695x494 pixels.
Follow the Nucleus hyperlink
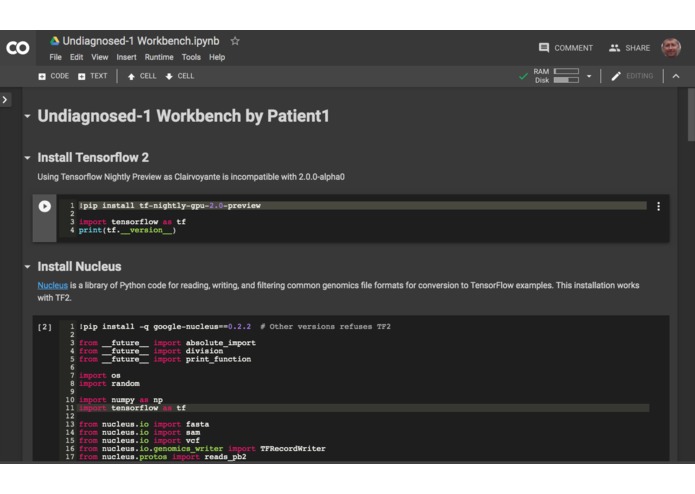(x=52, y=286)
